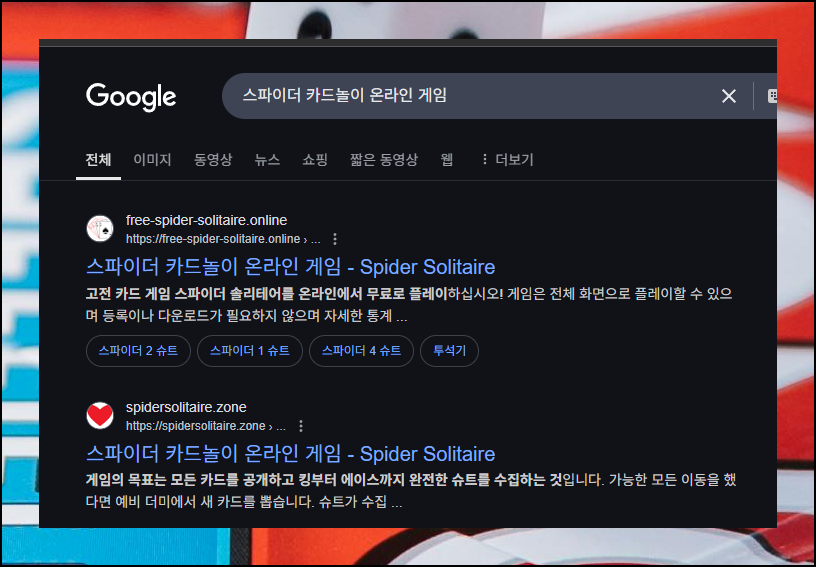
Task: Click the free-spider-solitaire.online site favicon
Action: coord(100,229)
